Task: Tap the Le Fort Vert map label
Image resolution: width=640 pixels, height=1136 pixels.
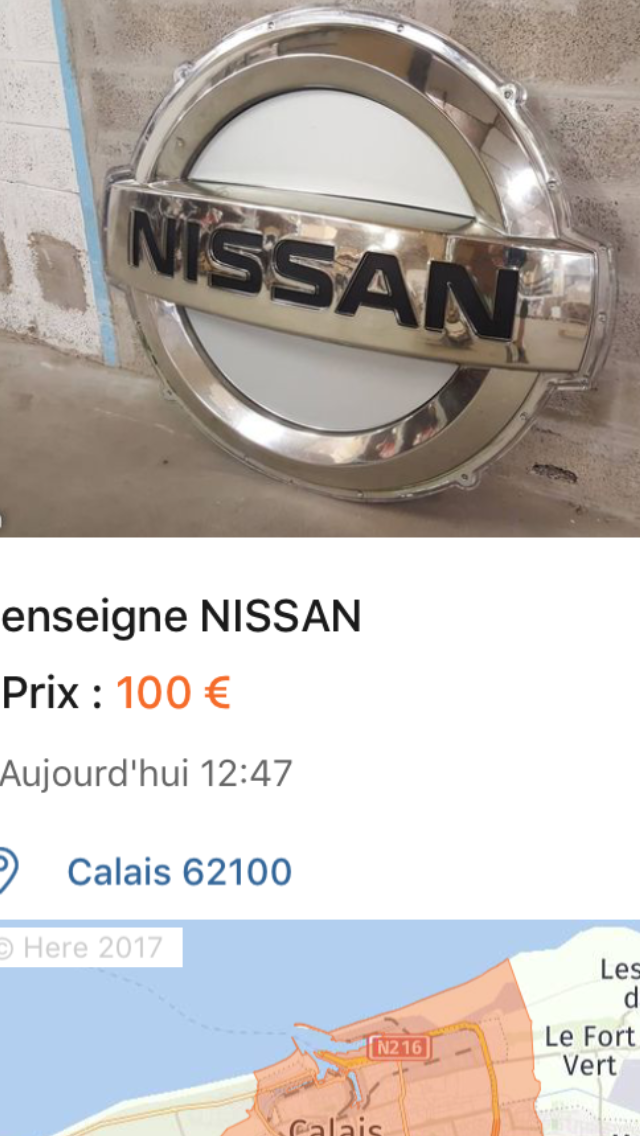Action: point(590,1051)
